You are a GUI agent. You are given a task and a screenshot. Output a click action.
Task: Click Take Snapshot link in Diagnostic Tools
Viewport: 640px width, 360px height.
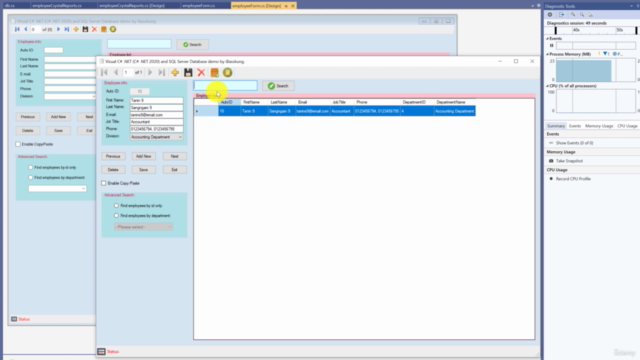[569, 161]
